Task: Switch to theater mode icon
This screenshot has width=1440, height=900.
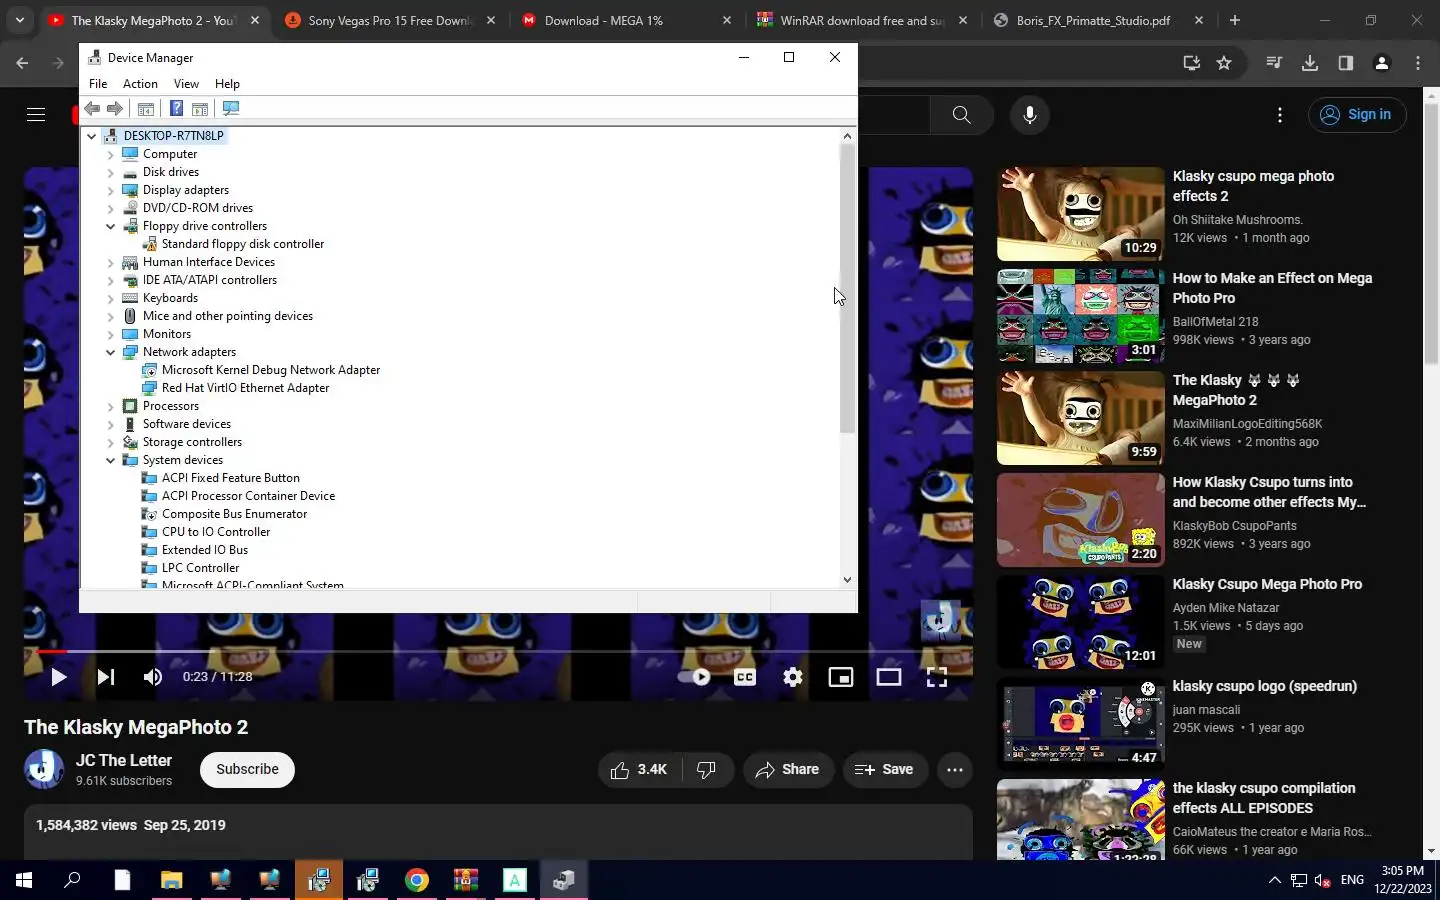Action: tap(889, 677)
